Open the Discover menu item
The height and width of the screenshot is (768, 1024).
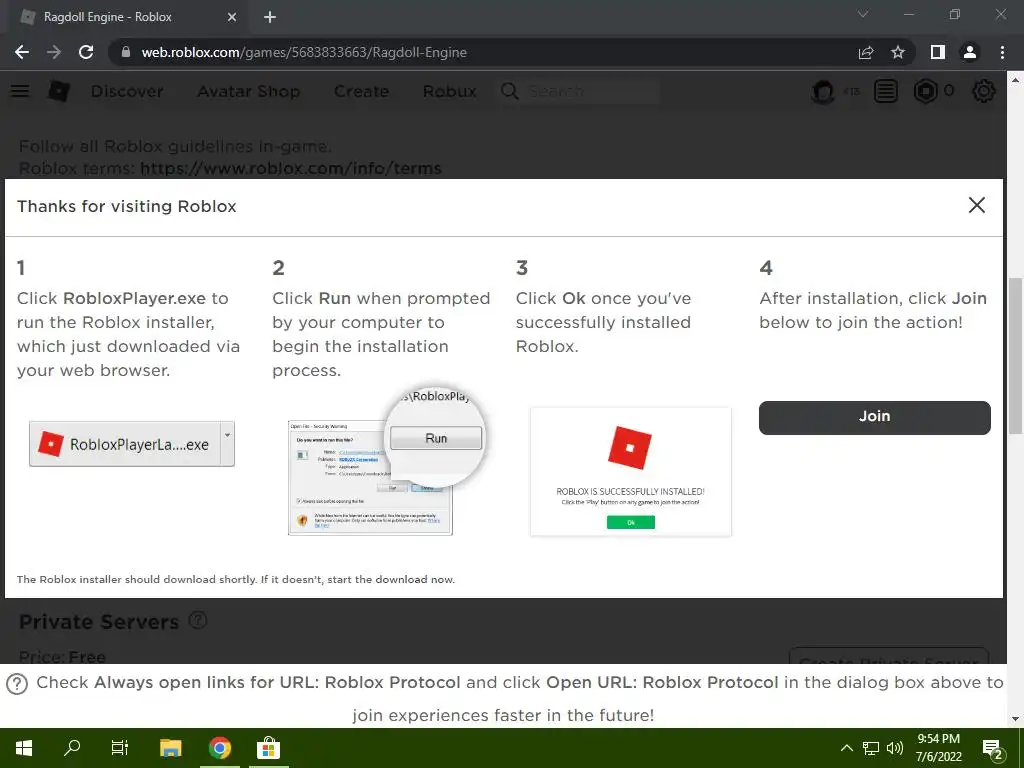pyautogui.click(x=127, y=91)
